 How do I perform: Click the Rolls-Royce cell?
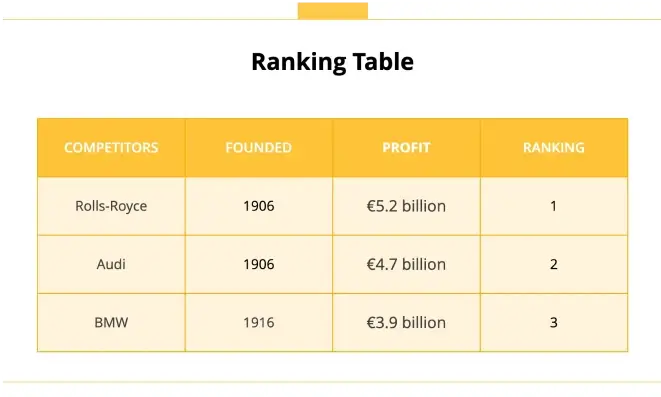point(111,206)
